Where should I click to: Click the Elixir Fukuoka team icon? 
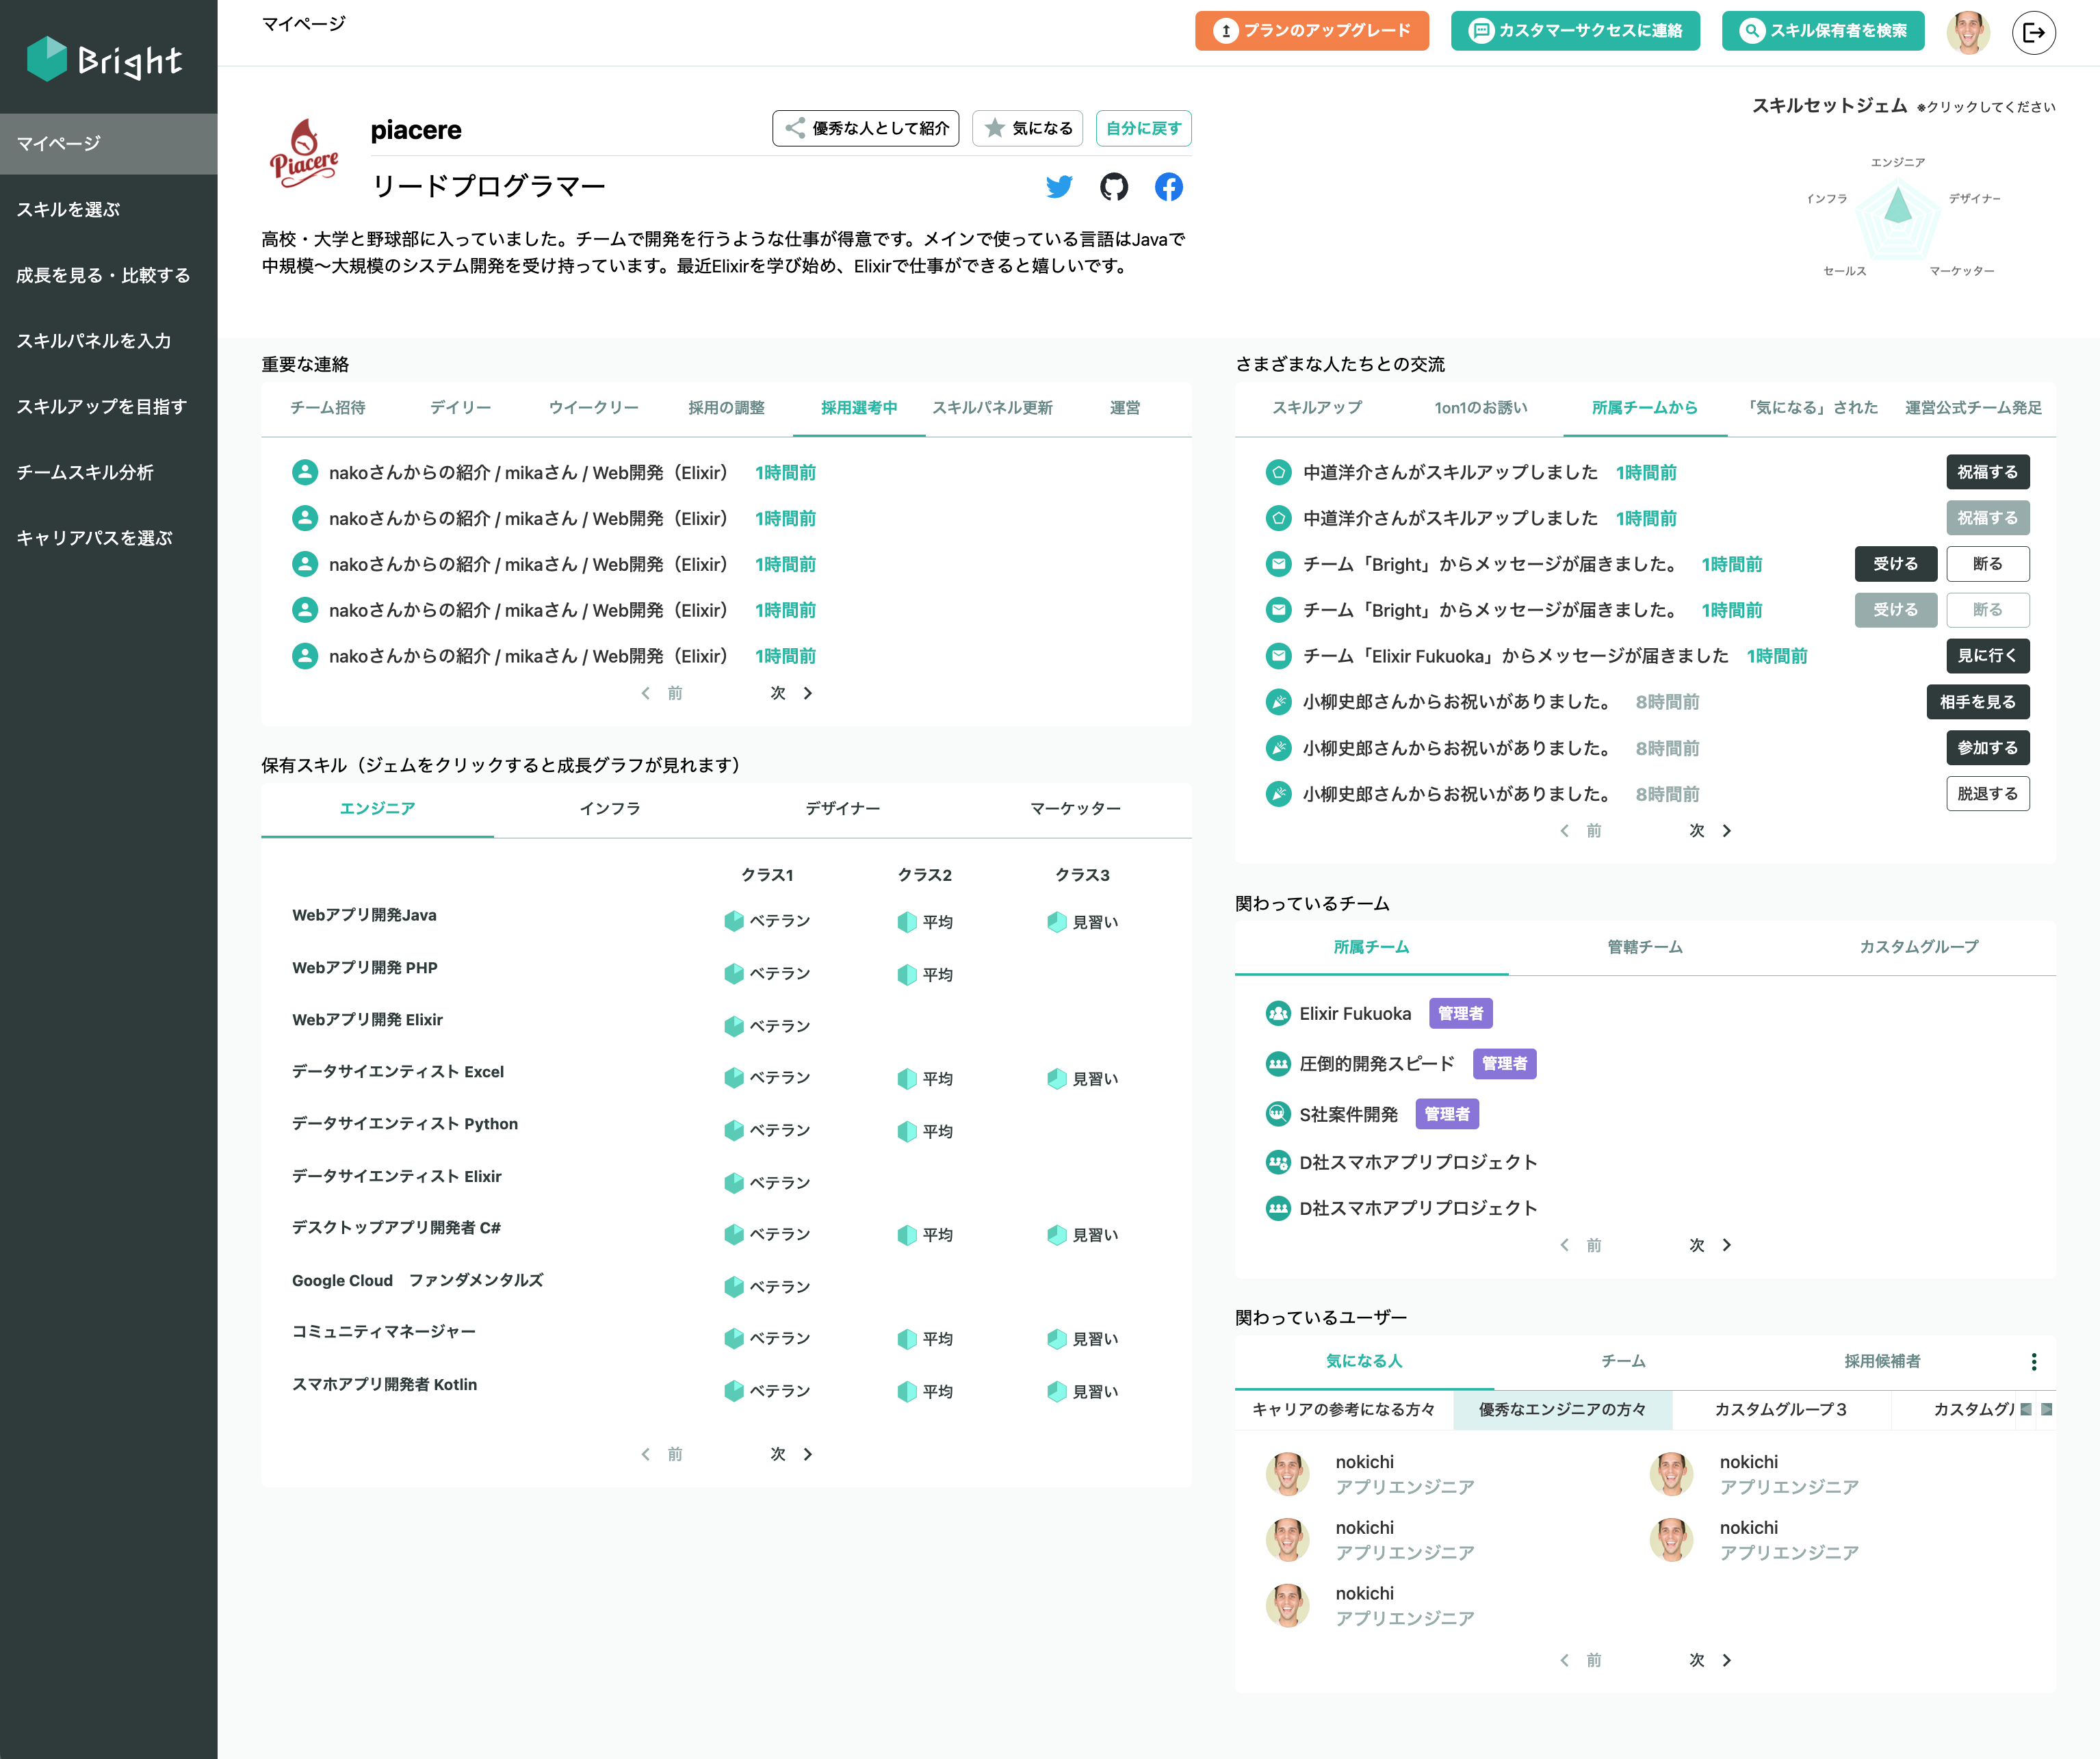click(1278, 1013)
